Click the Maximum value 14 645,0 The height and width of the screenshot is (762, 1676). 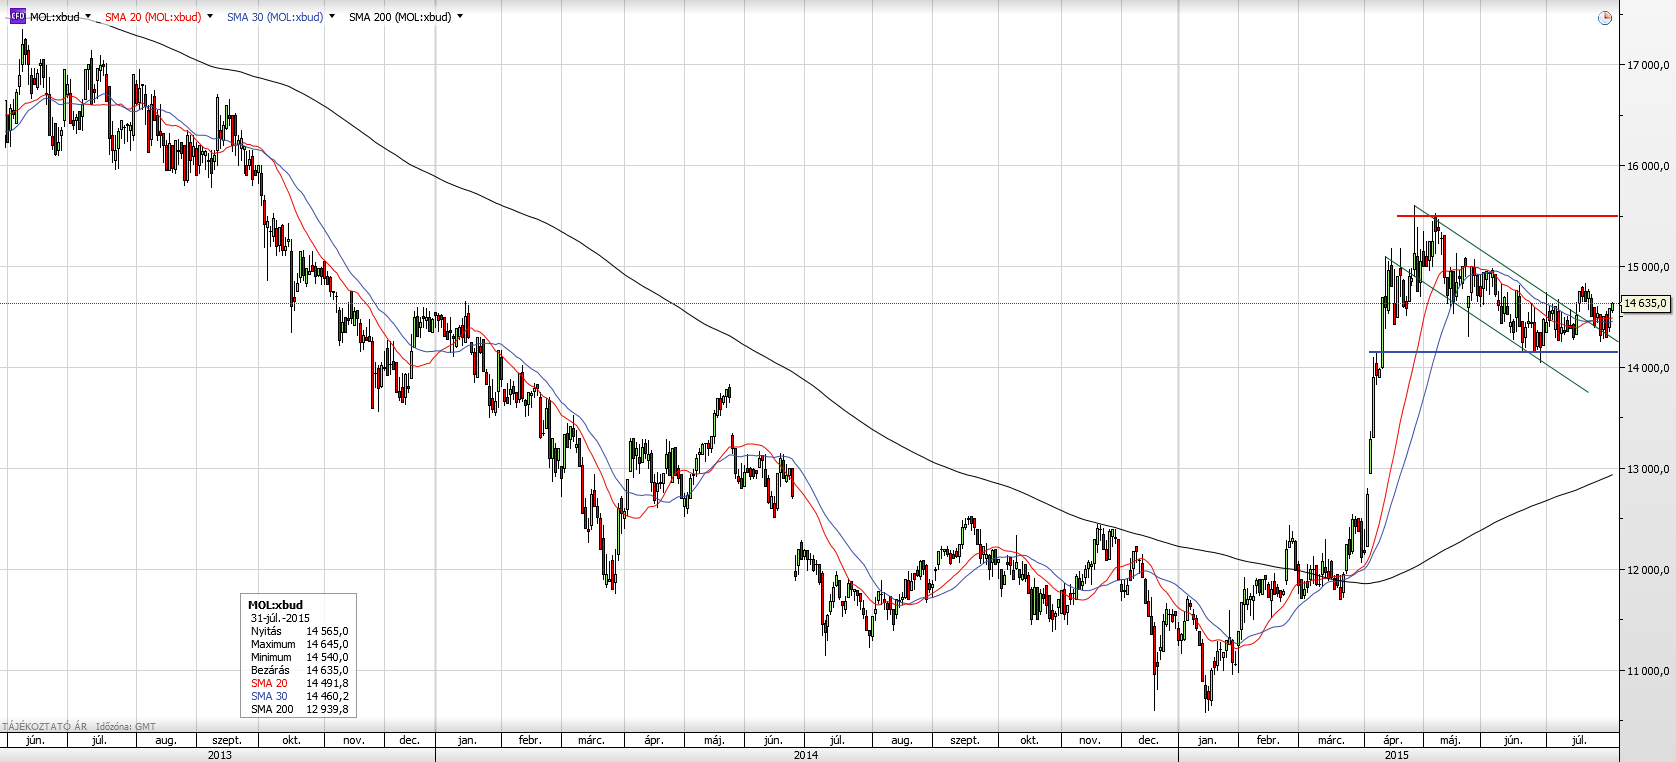click(327, 644)
